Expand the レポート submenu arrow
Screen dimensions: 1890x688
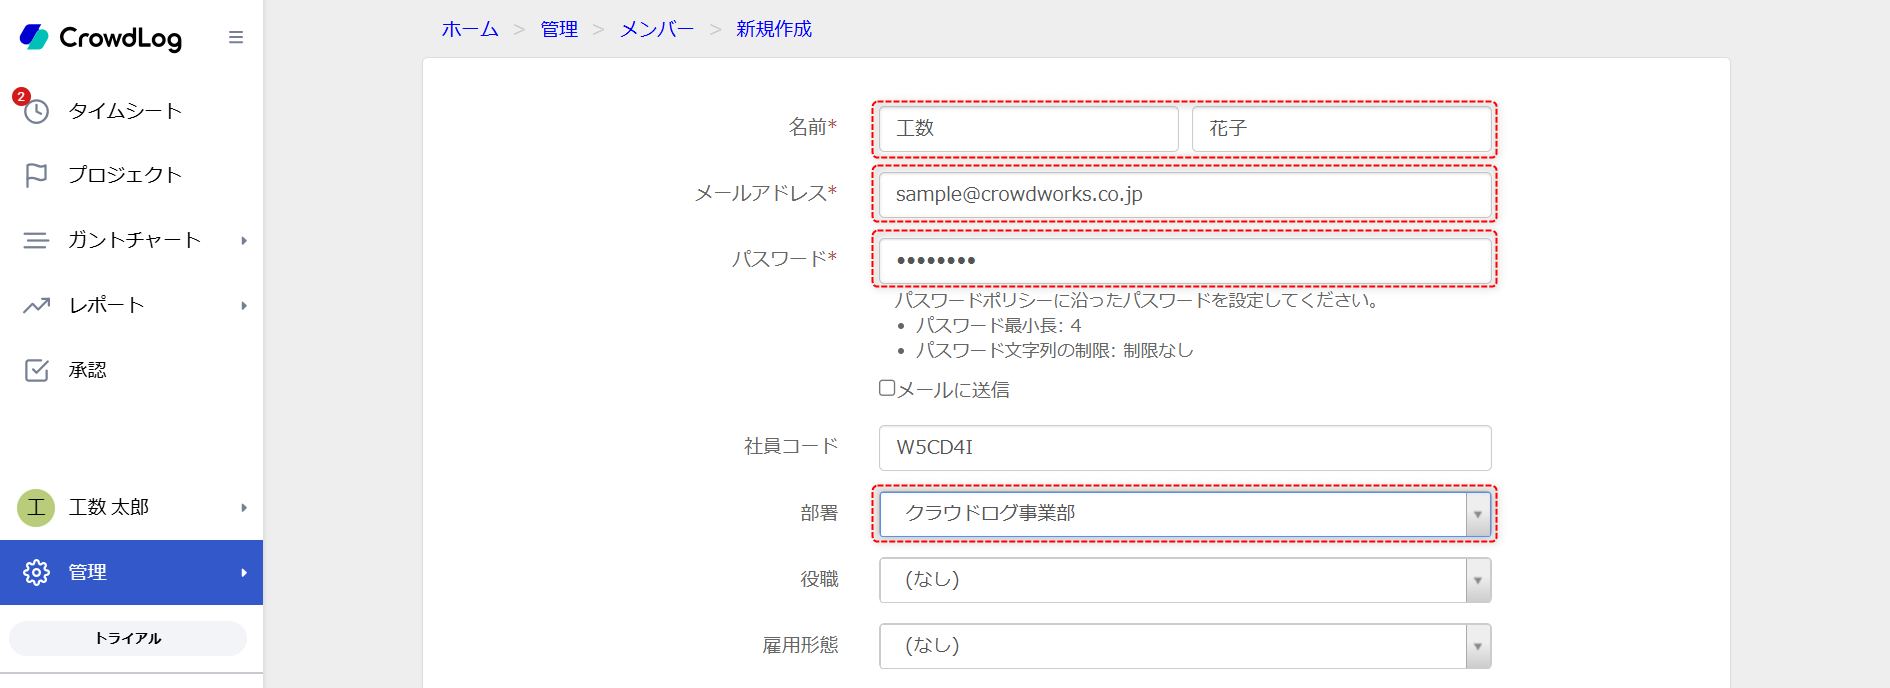coord(244,306)
